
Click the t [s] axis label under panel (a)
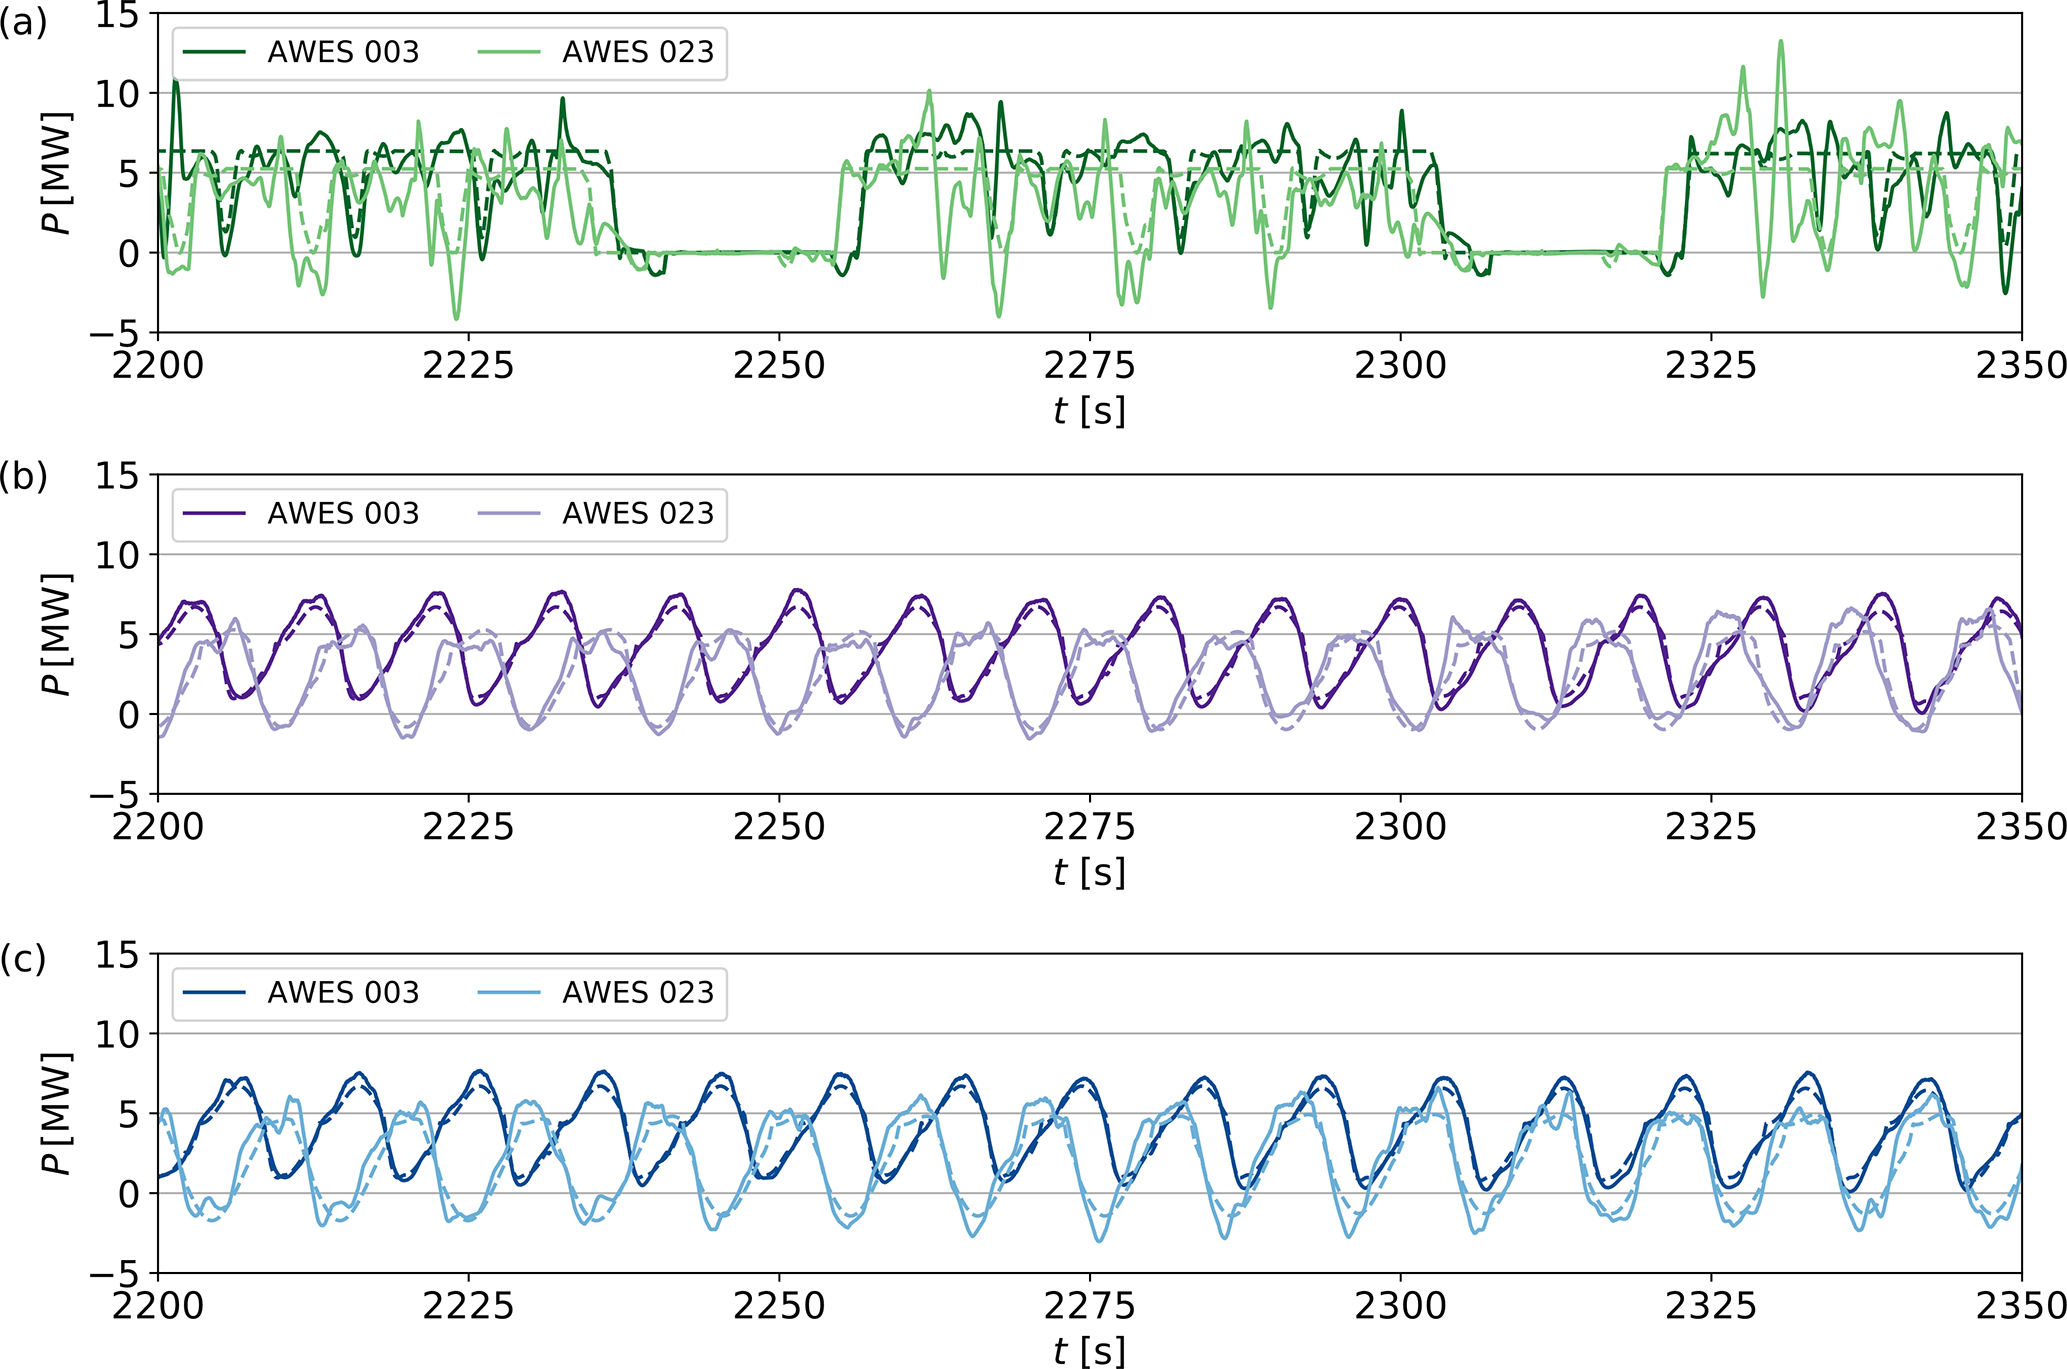(x=1089, y=411)
